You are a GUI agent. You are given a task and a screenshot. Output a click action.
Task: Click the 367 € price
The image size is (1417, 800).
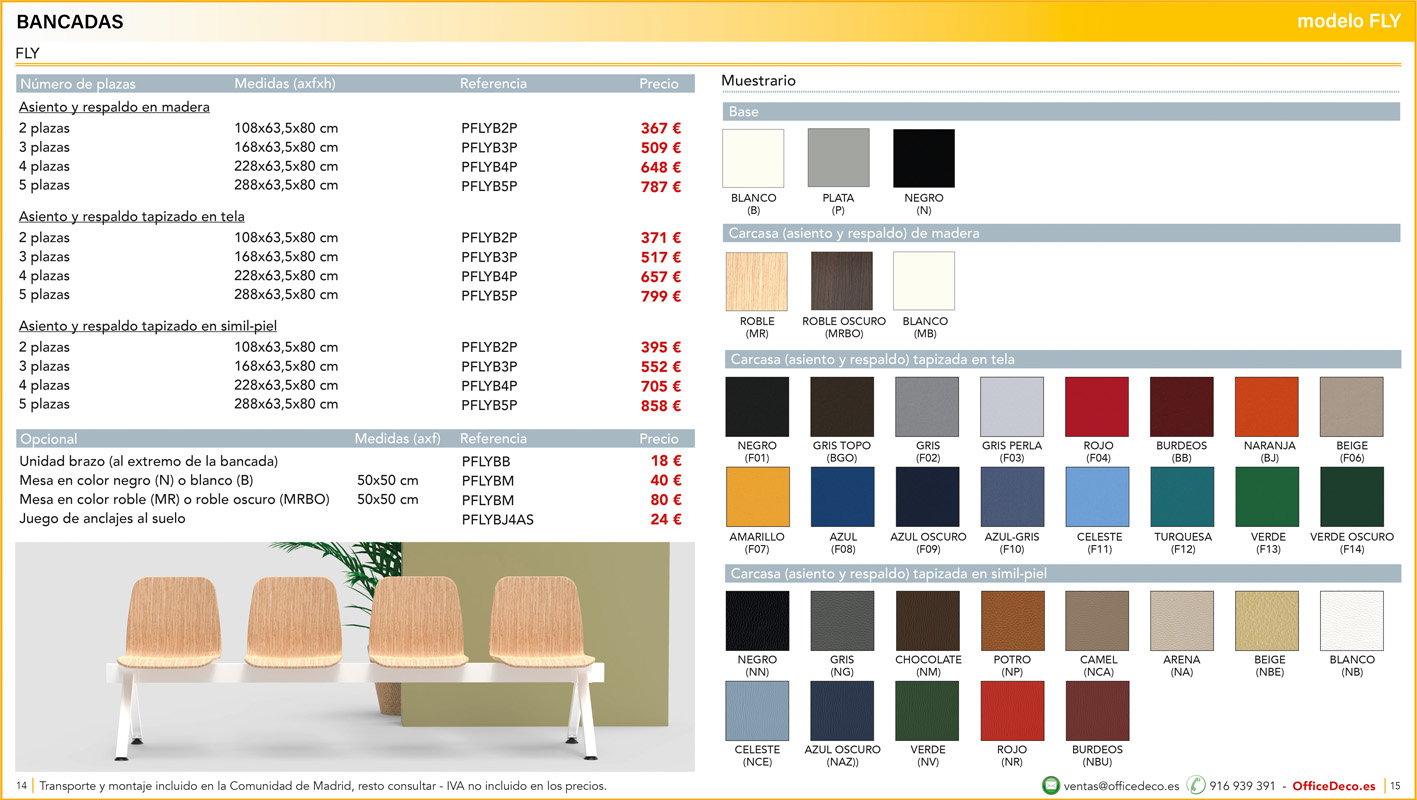coord(661,128)
